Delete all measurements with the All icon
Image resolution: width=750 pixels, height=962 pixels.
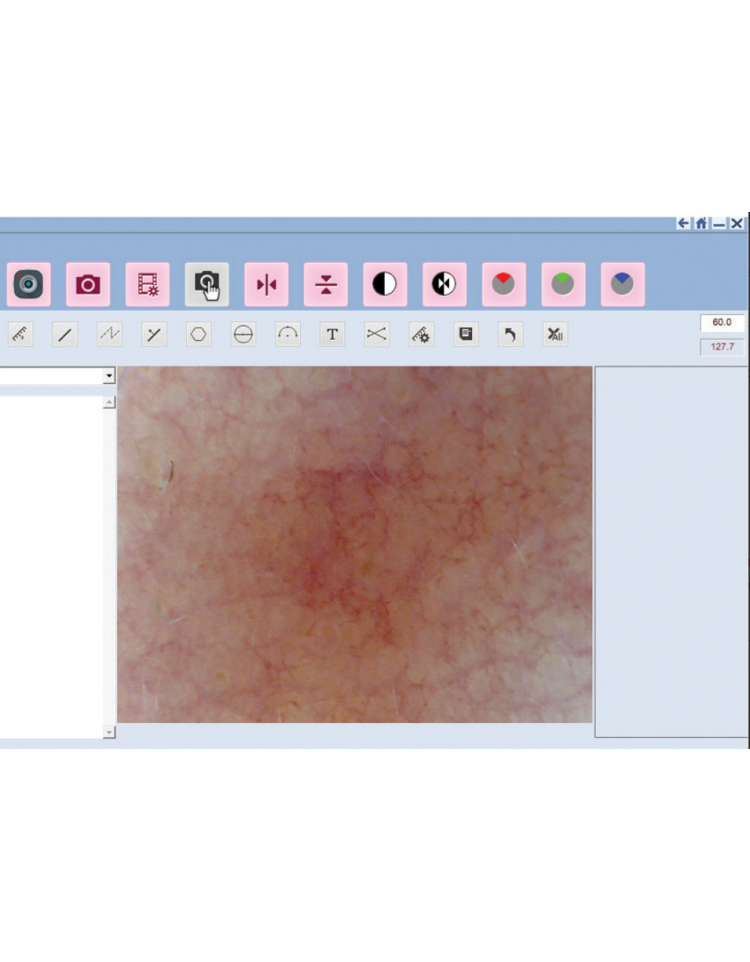click(x=555, y=334)
